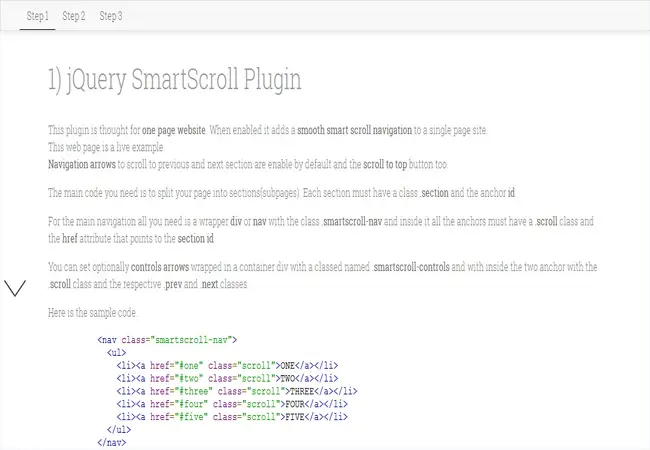
Task: Click the bold word "href" in the paragraph
Action: [70, 239]
